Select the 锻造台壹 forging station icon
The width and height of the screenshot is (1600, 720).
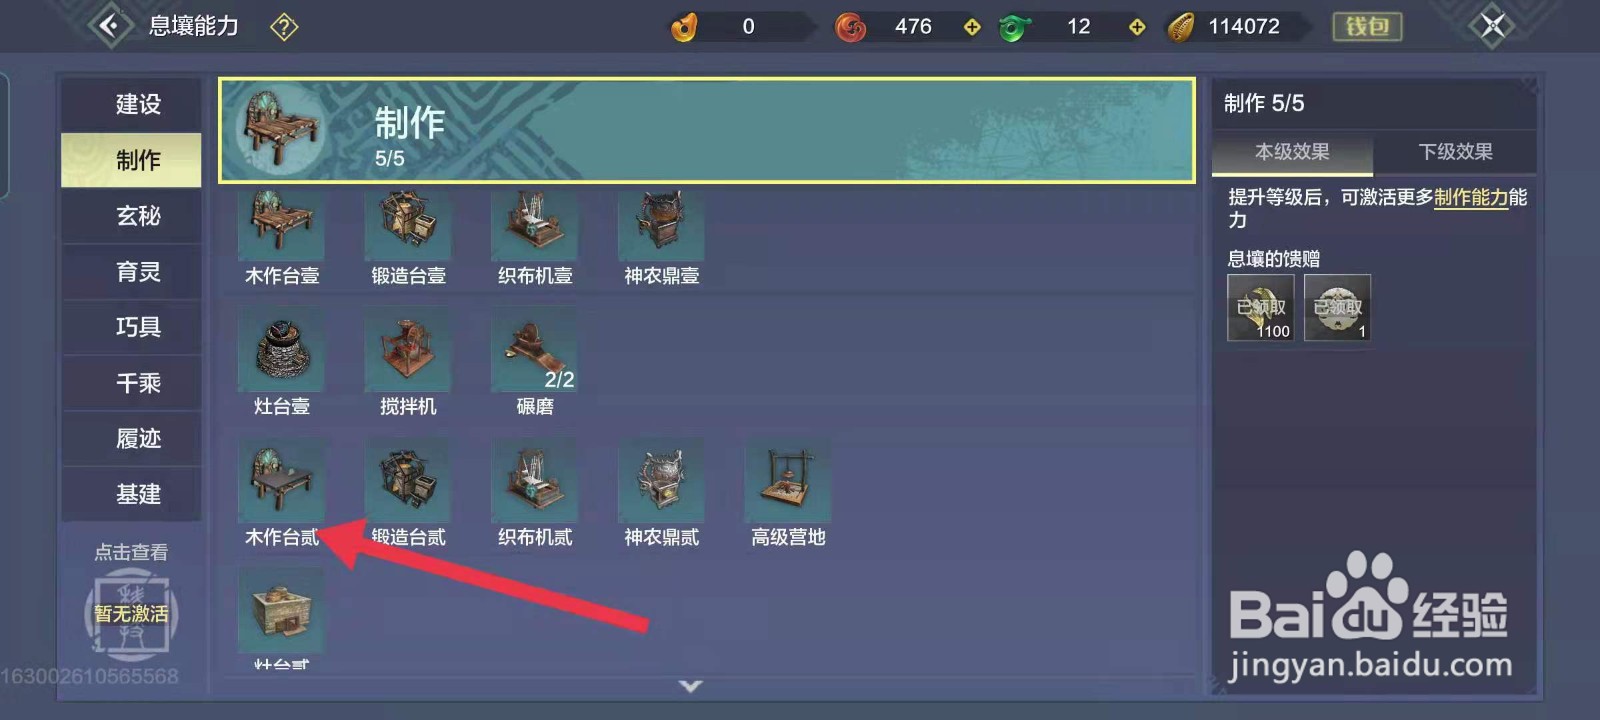[x=408, y=226]
